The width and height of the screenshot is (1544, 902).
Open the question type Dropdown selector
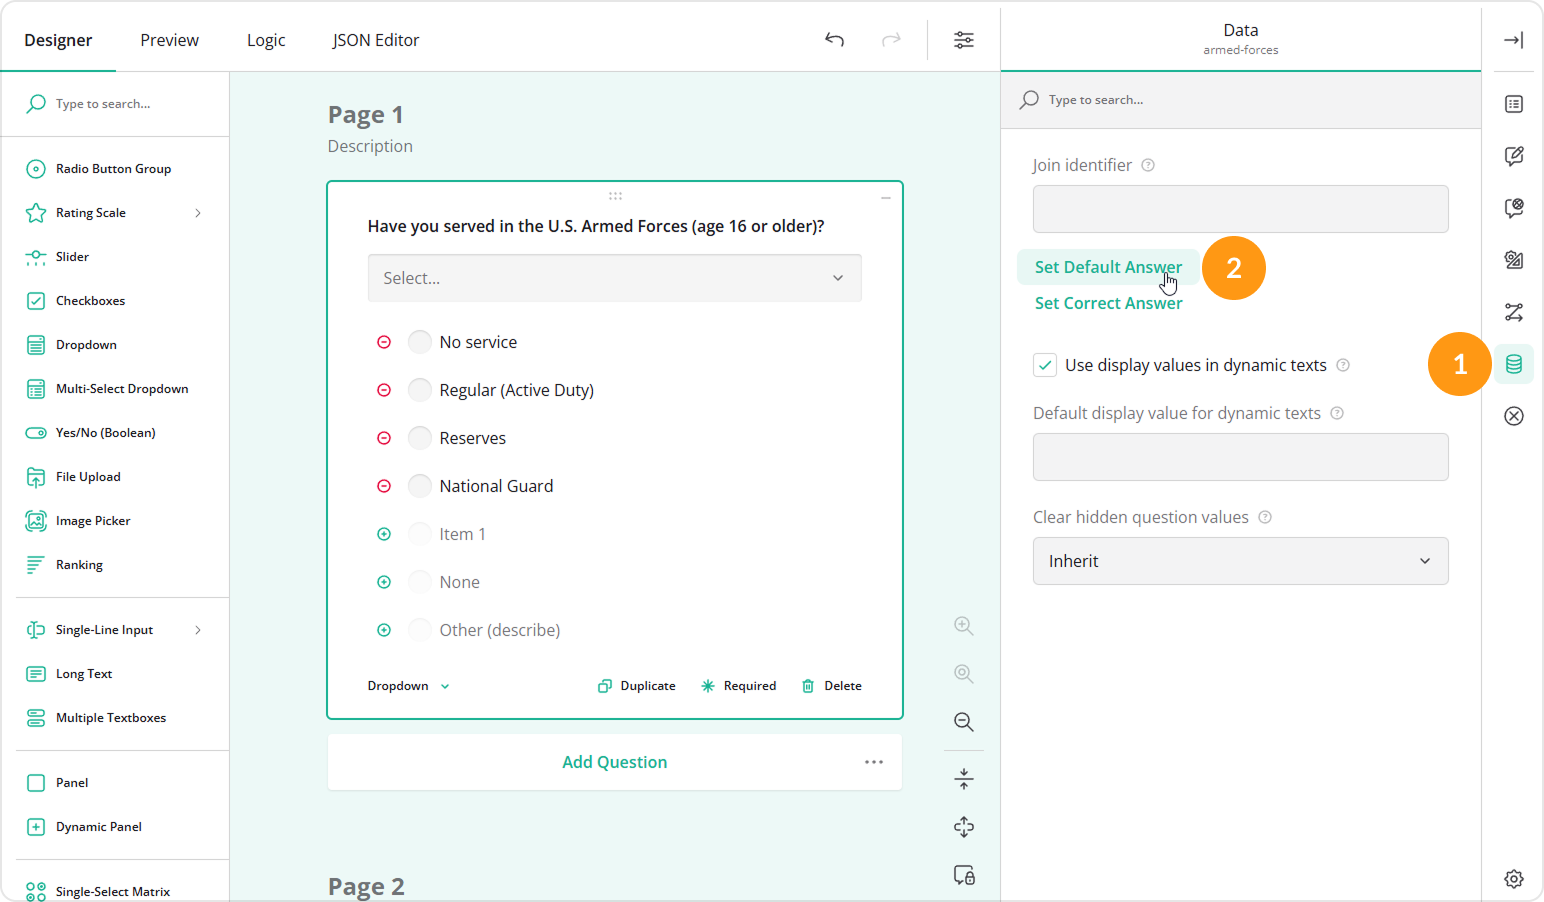coord(406,685)
